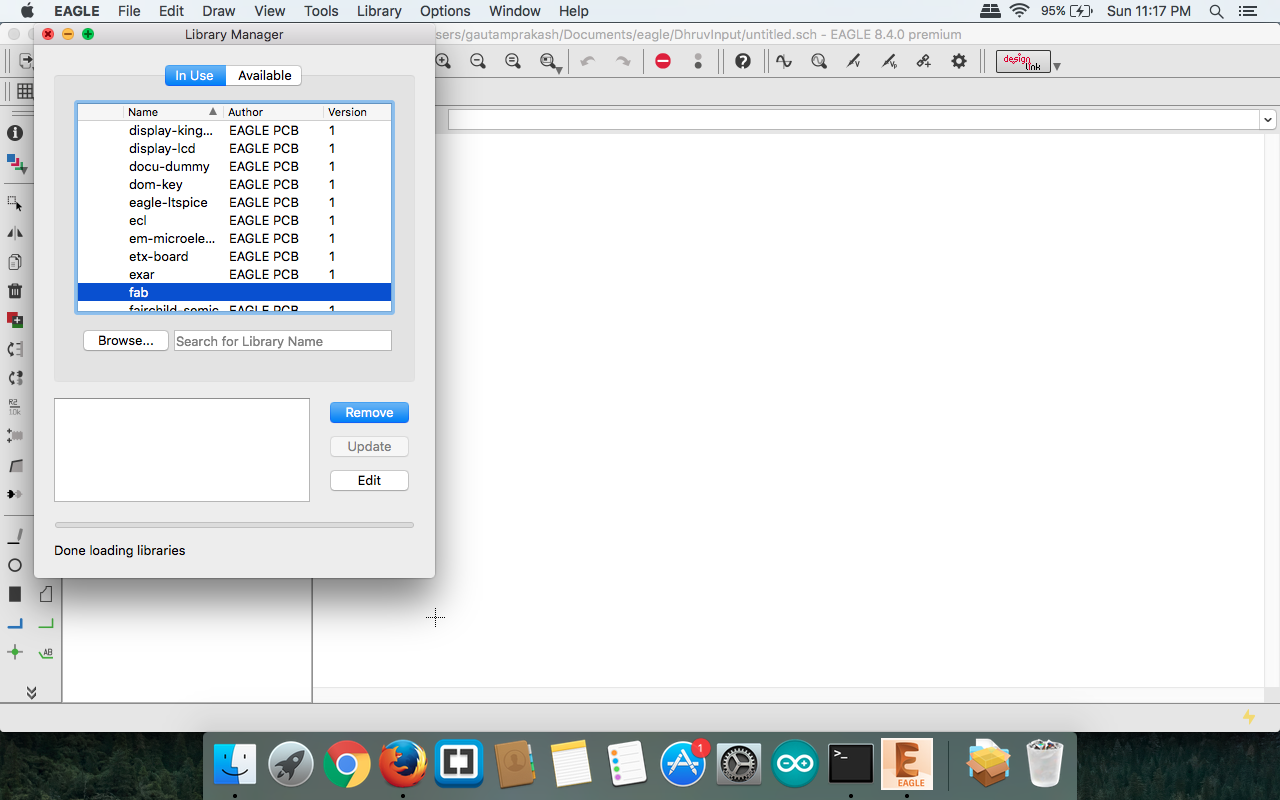Image resolution: width=1280 pixels, height=800 pixels.
Task: Select the Circle drawing tool
Action: tap(15, 565)
